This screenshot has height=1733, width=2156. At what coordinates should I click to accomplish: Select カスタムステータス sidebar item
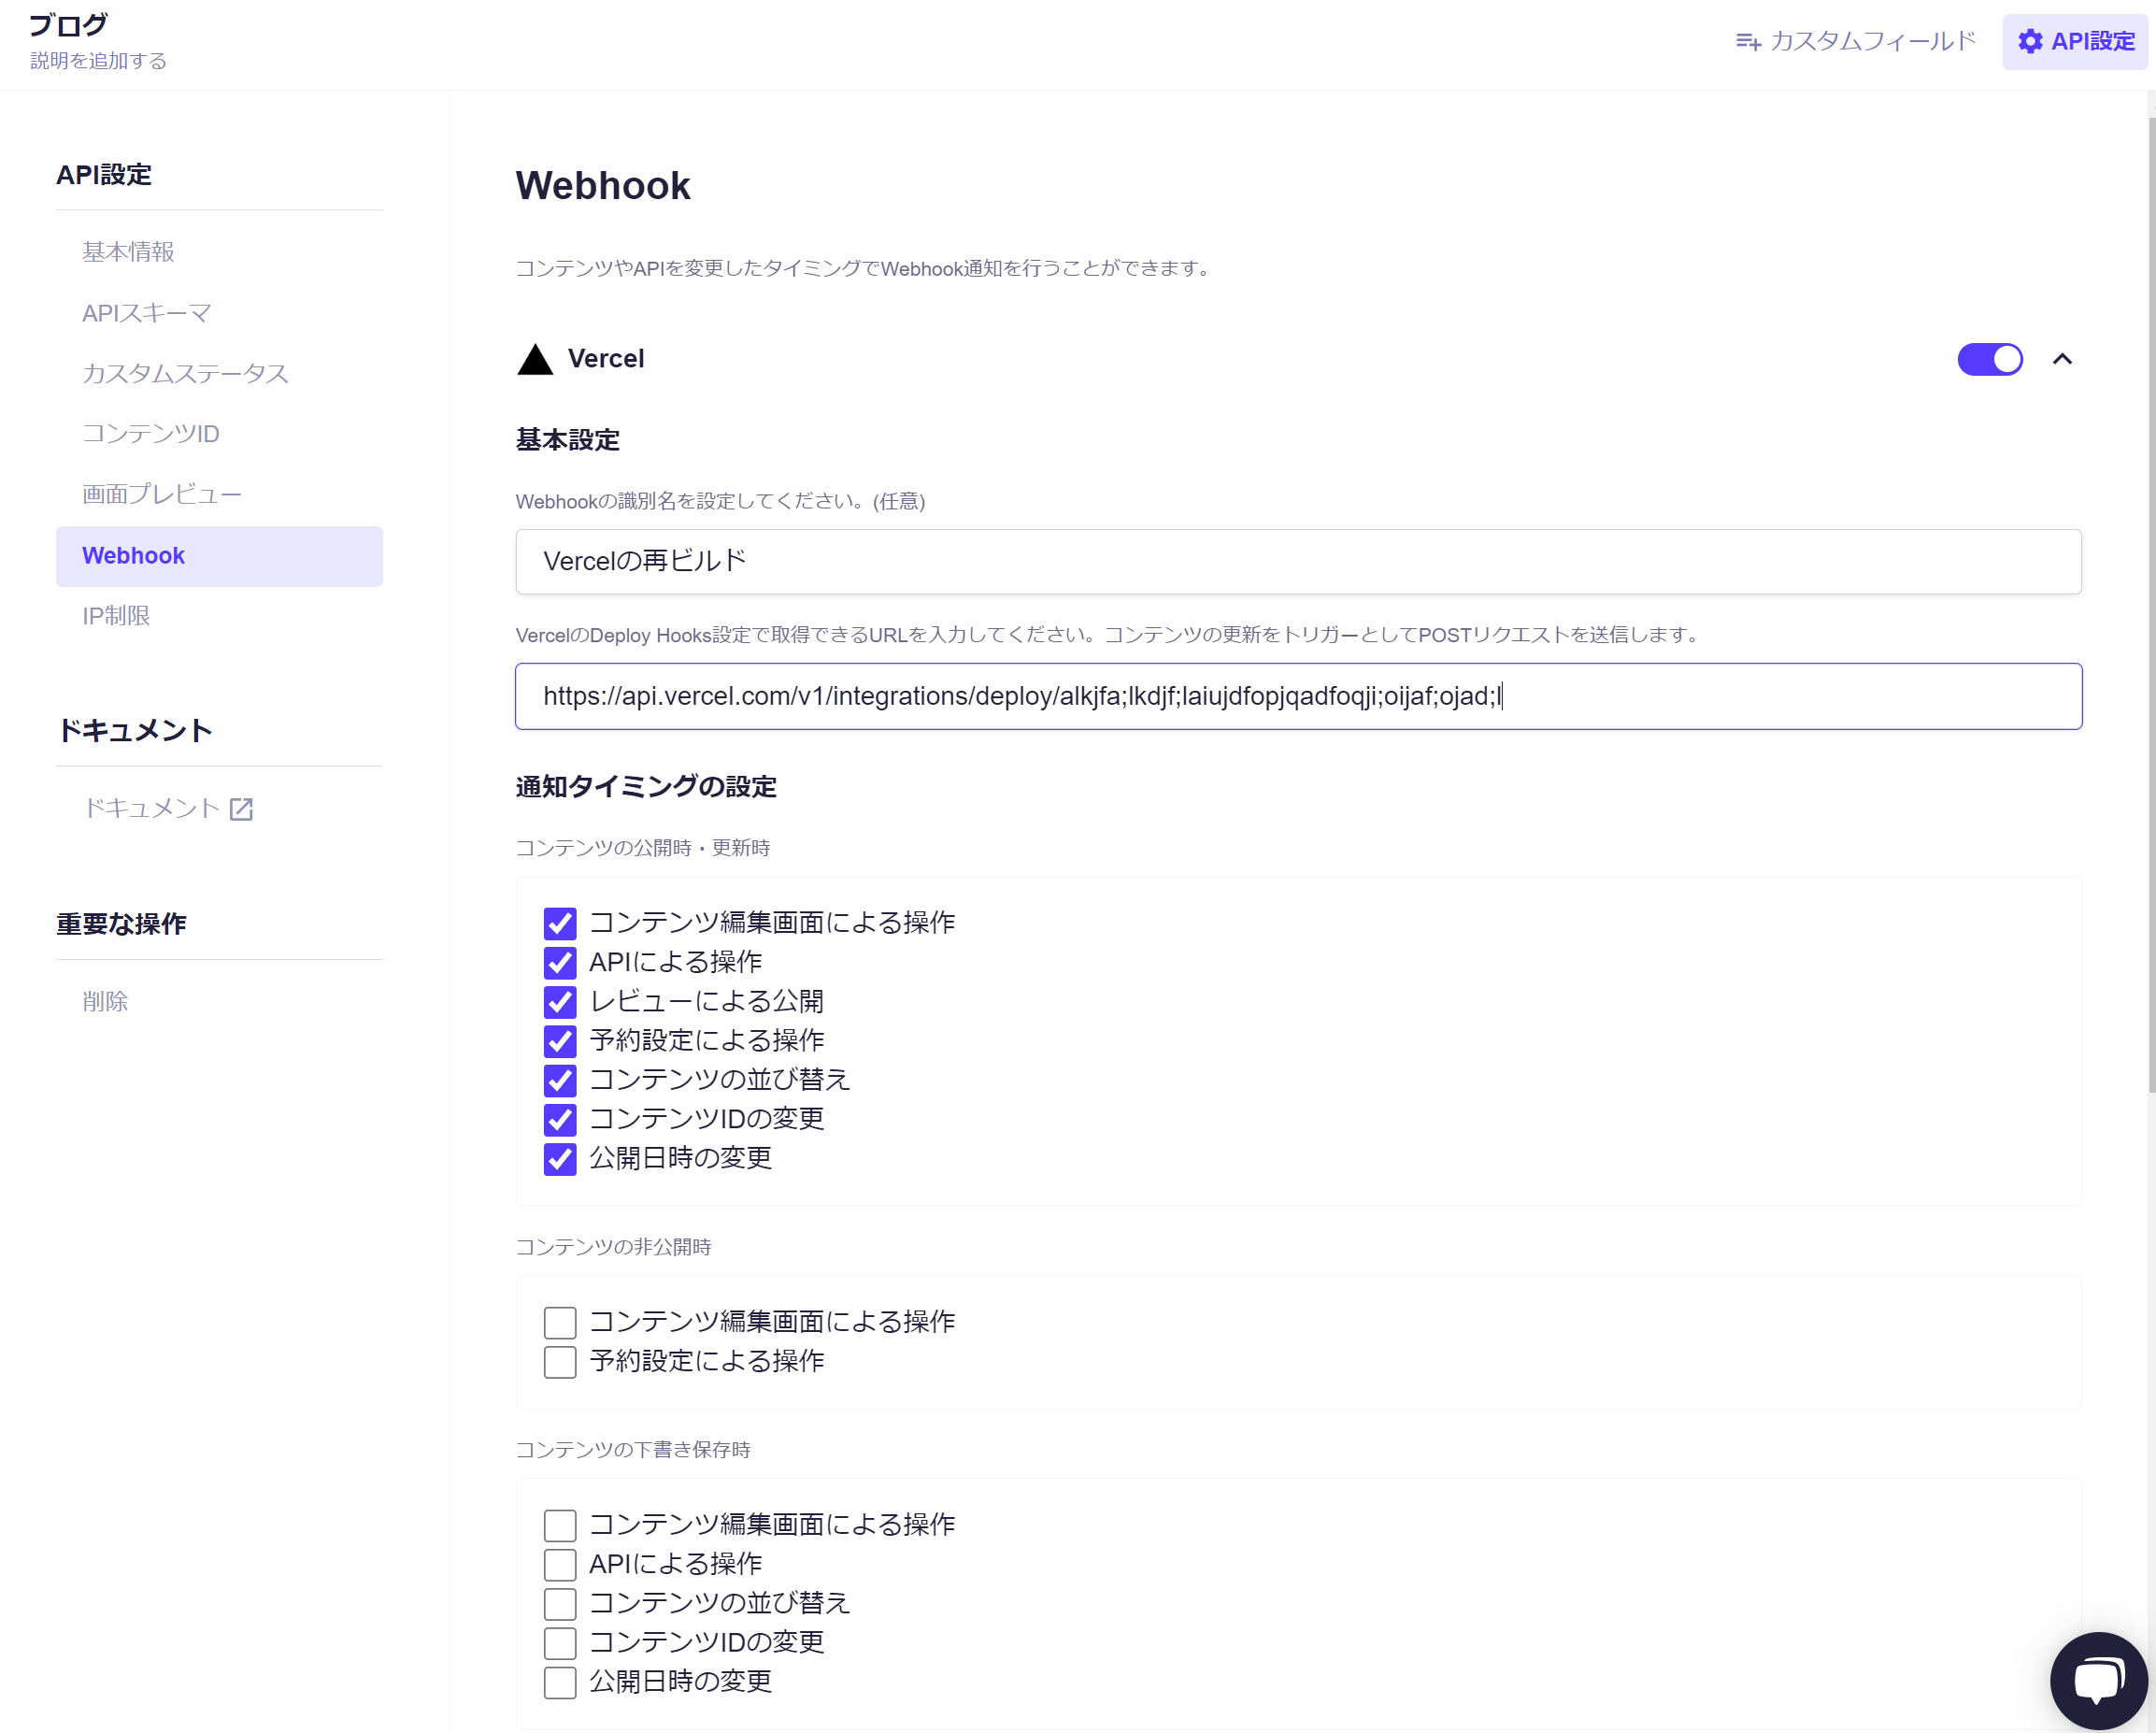(219, 373)
